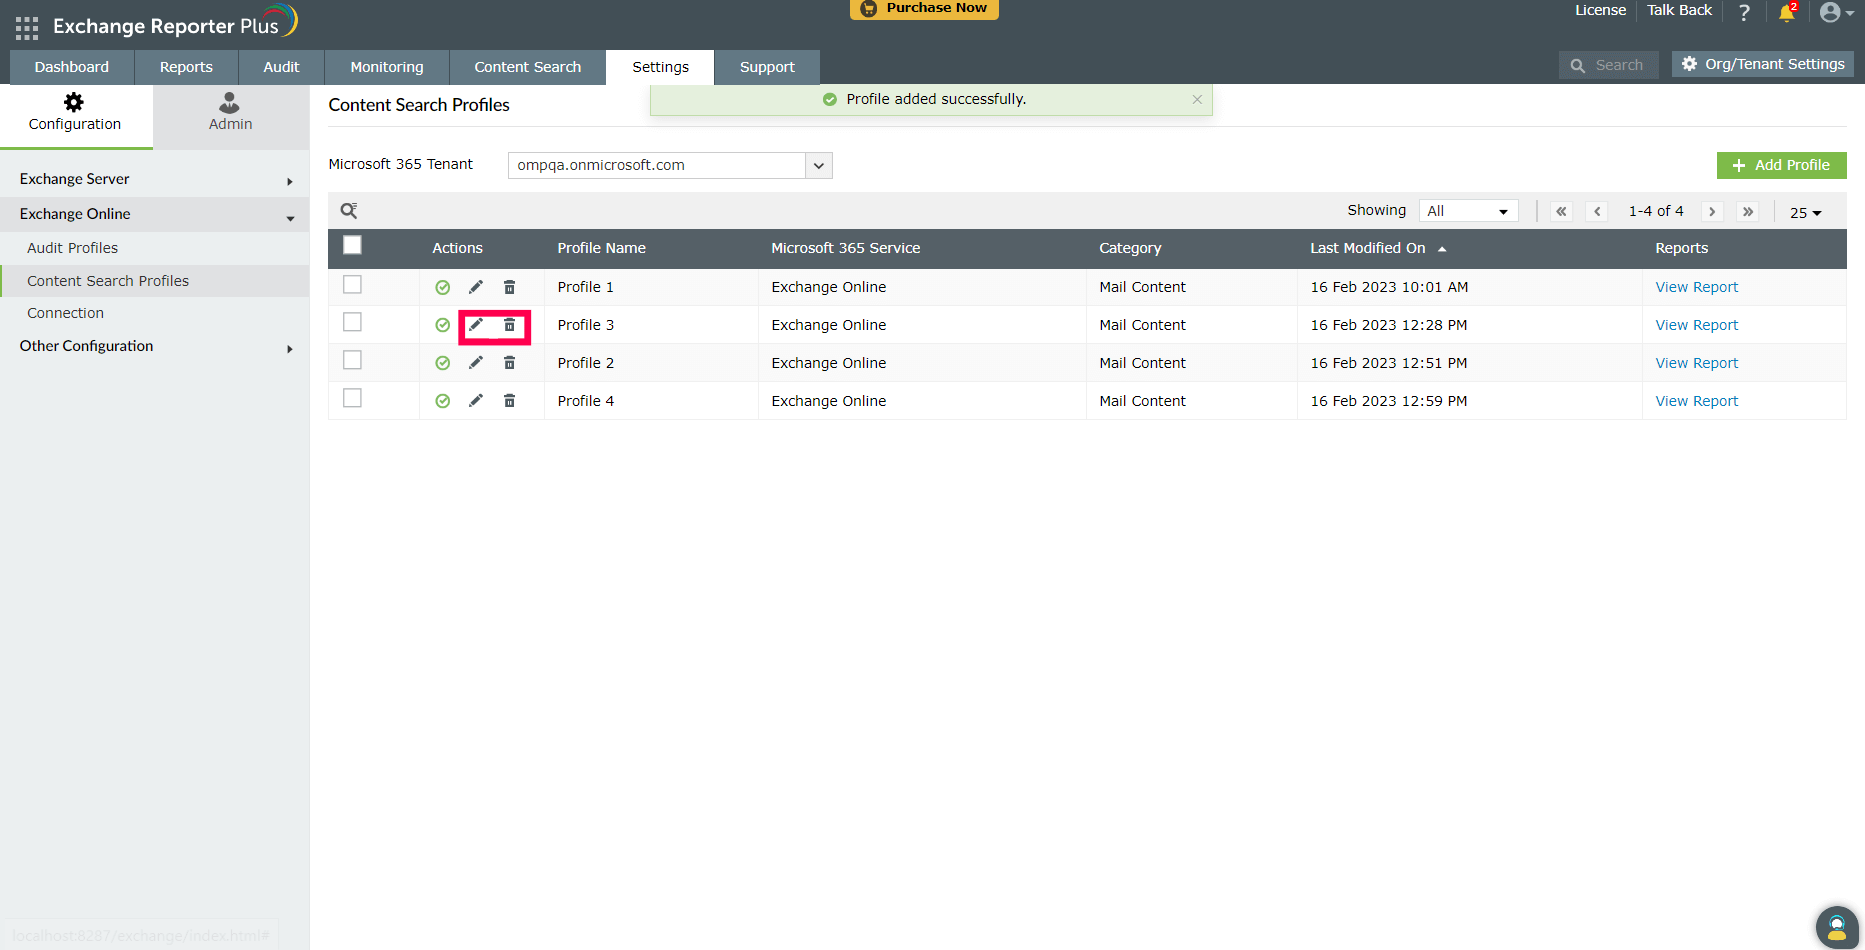
Task: Go to the previous page of results
Action: (1597, 211)
